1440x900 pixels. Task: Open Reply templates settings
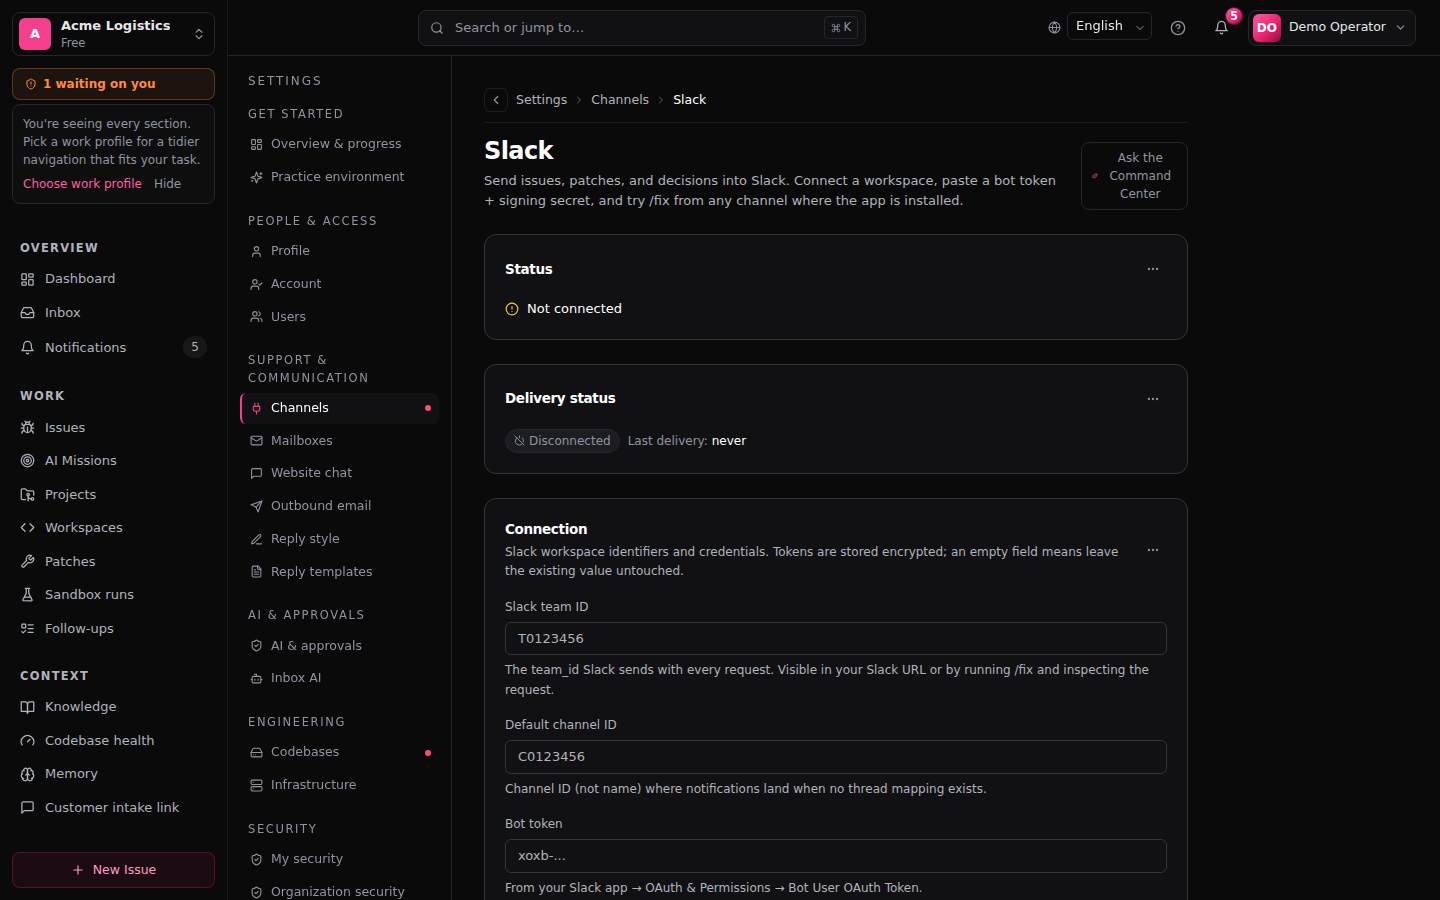click(339, 572)
